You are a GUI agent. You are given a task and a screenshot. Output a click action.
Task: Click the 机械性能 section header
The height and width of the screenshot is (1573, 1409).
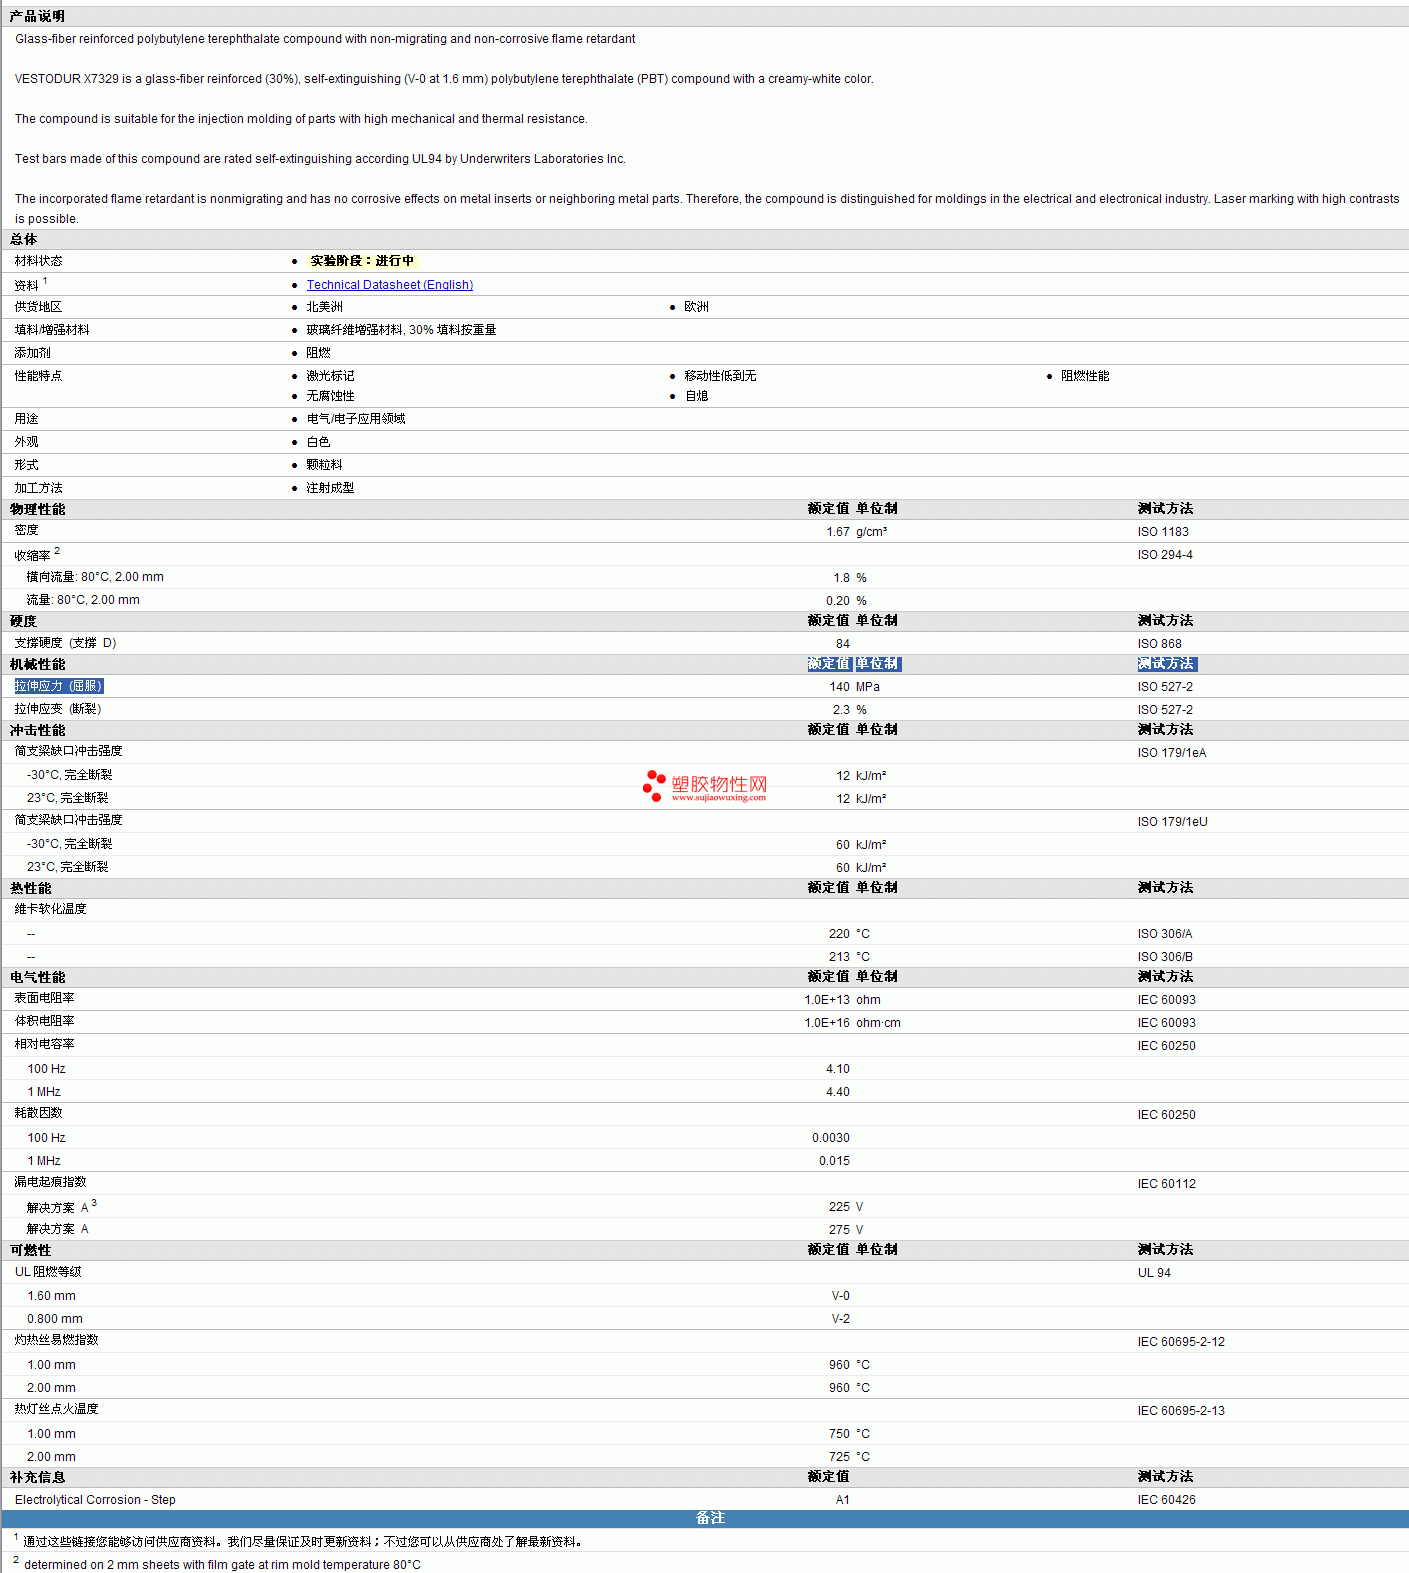37,664
